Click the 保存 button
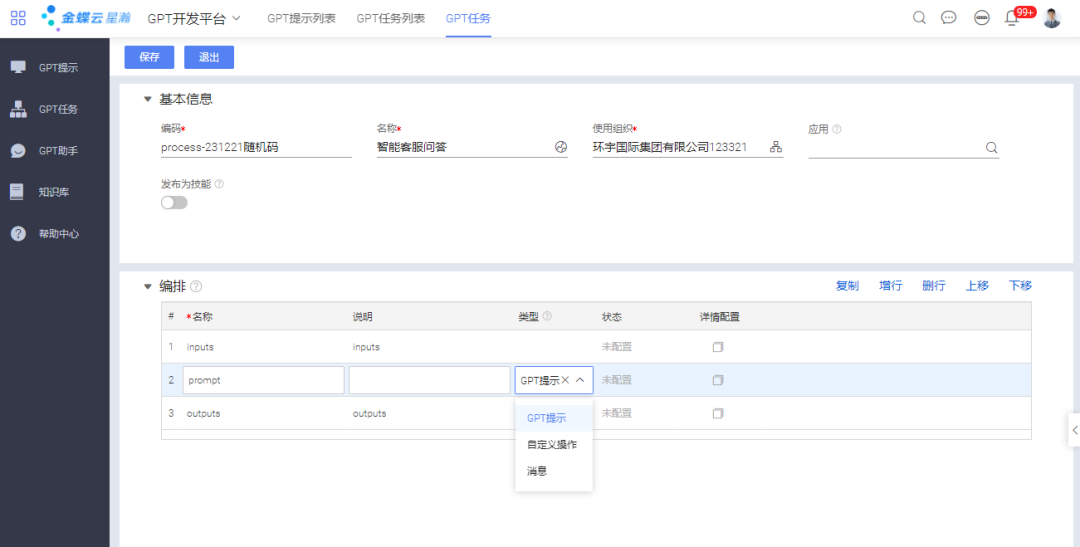The height and width of the screenshot is (547, 1080). pos(149,58)
